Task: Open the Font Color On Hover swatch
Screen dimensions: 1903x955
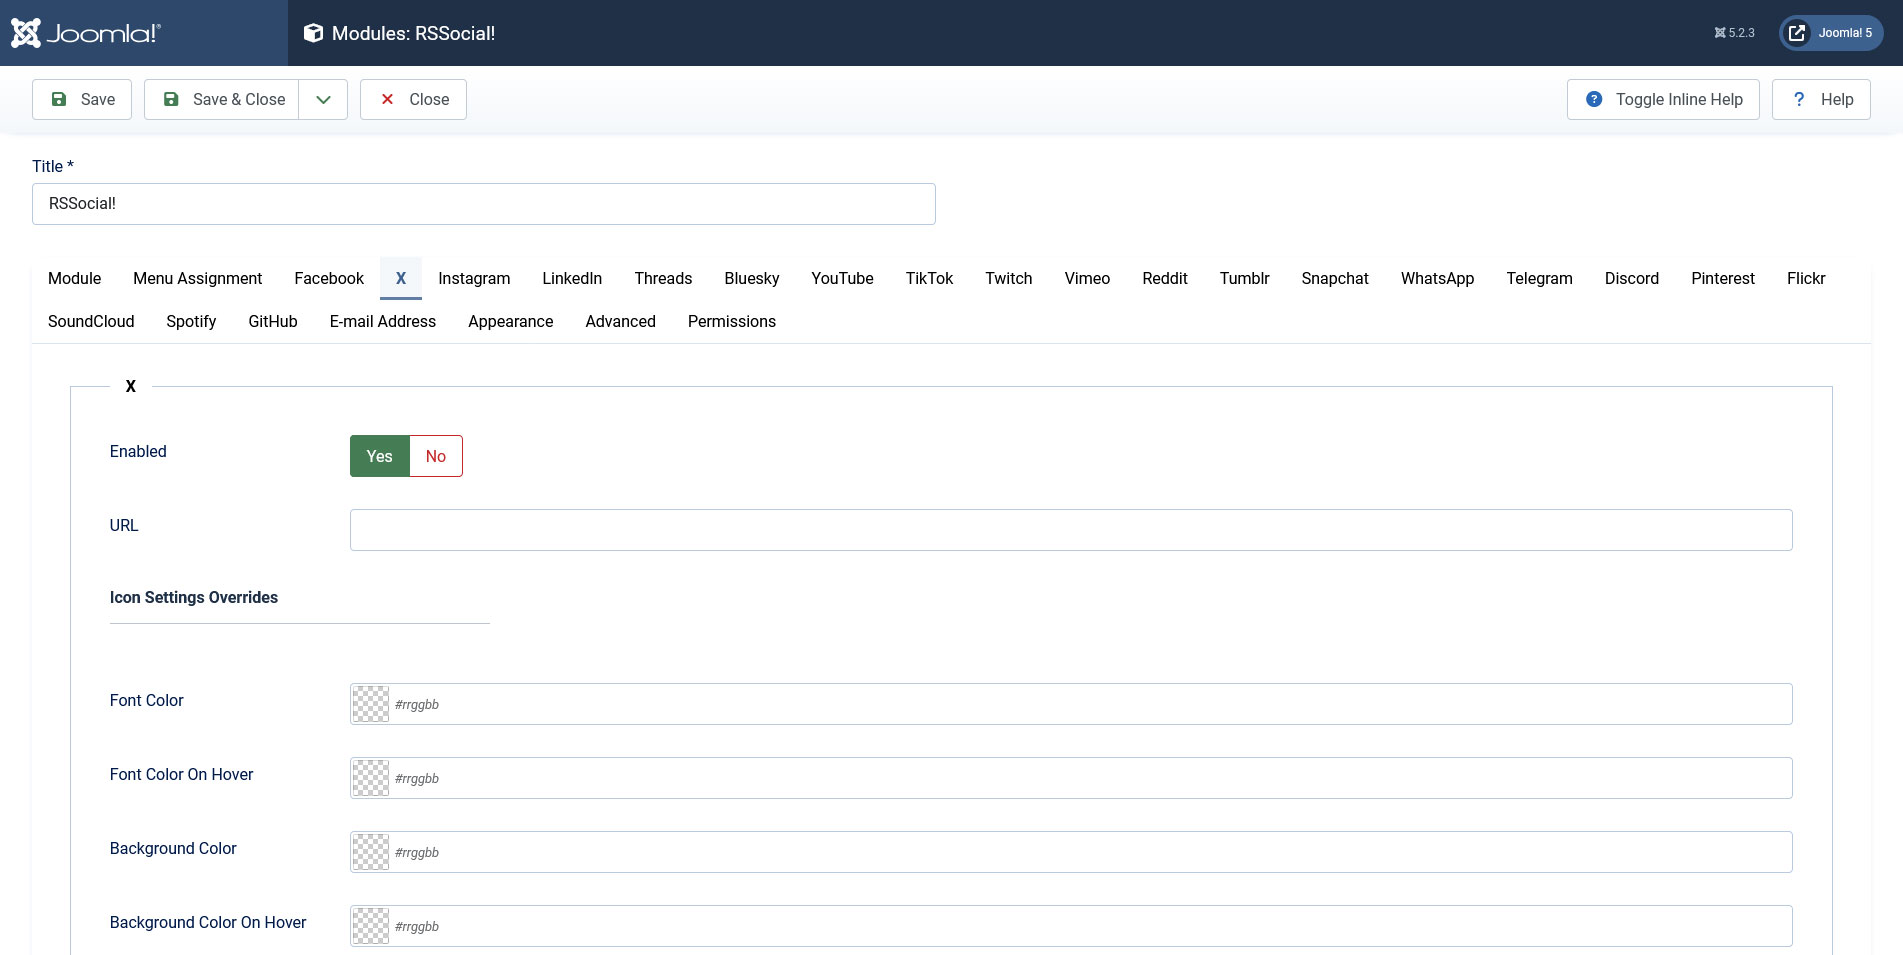Action: (x=371, y=778)
